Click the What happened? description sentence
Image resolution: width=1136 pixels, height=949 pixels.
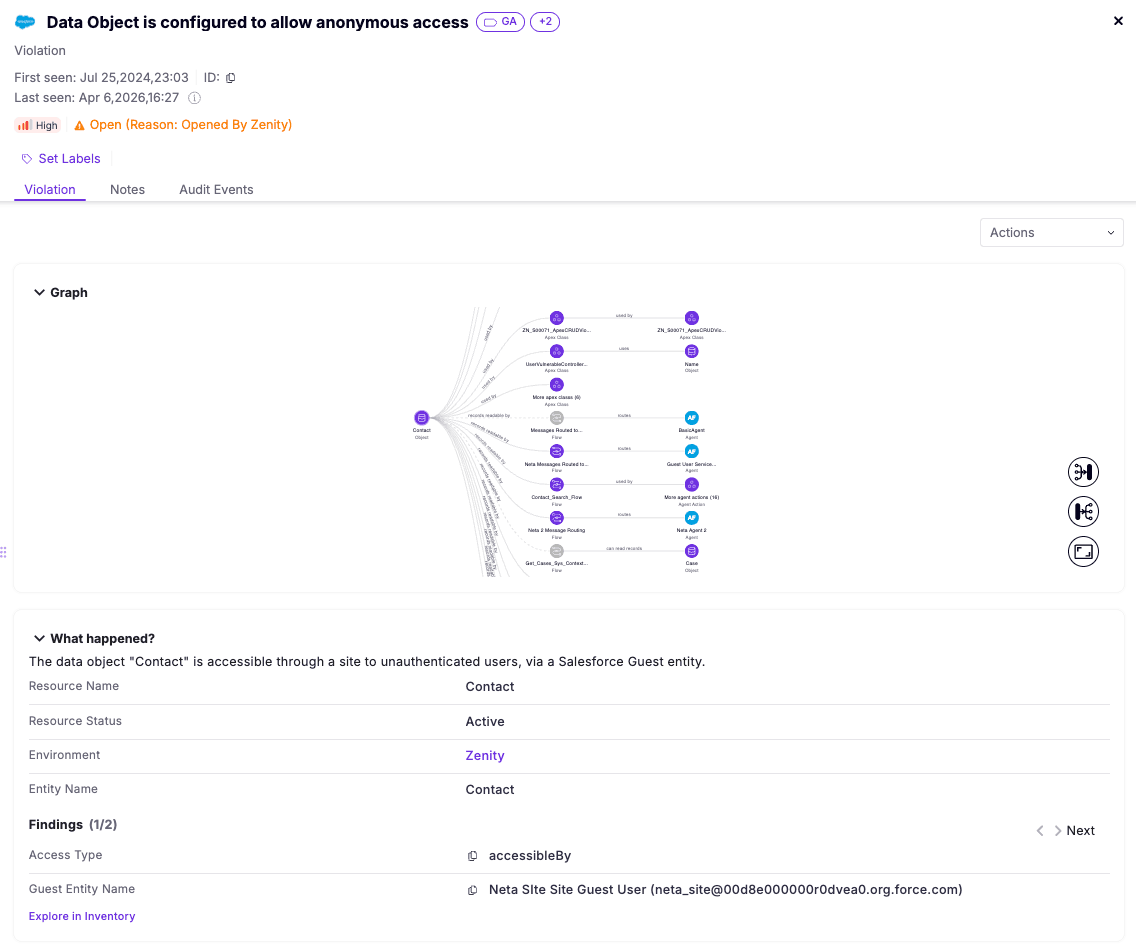367,661
